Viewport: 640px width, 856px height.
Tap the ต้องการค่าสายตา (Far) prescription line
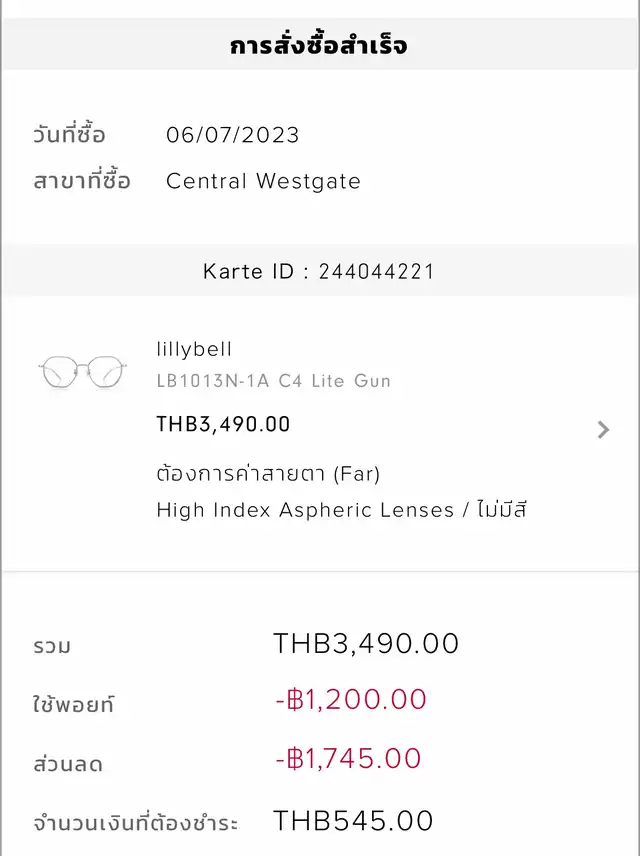pos(268,473)
